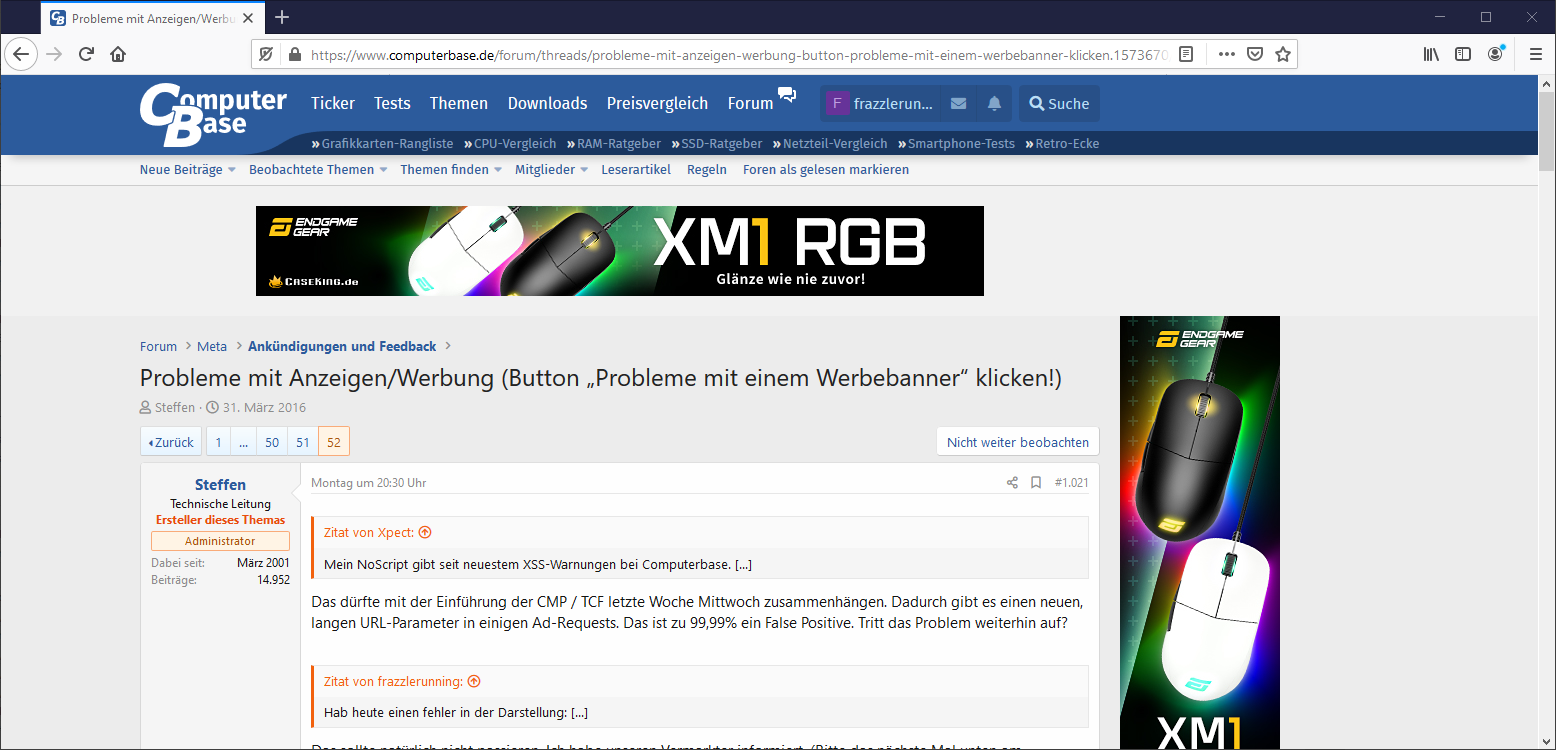Click the browser address bar URL

[738, 54]
